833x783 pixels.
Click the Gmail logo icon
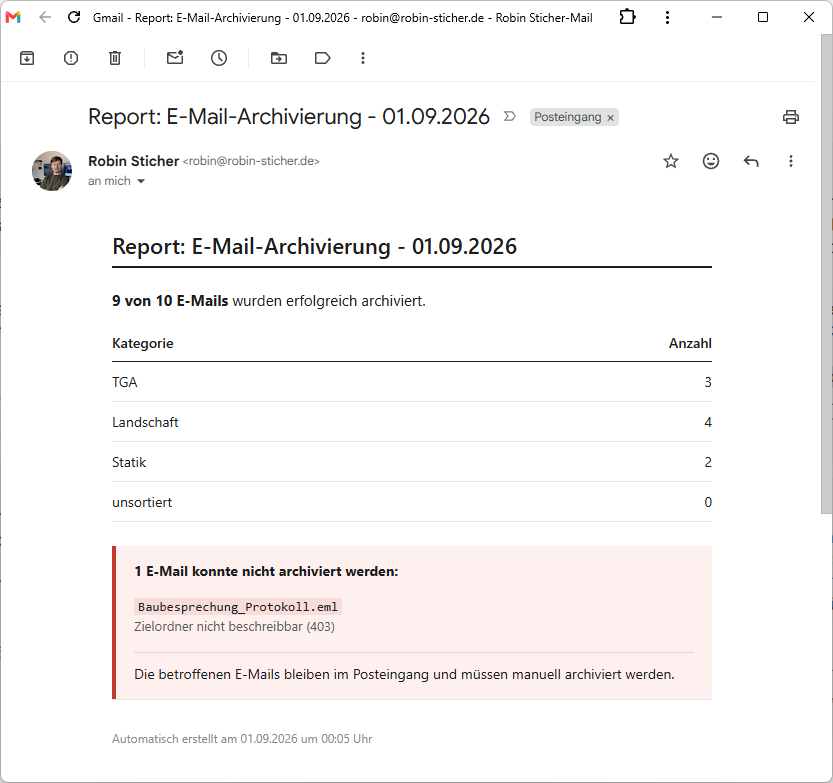click(13, 18)
